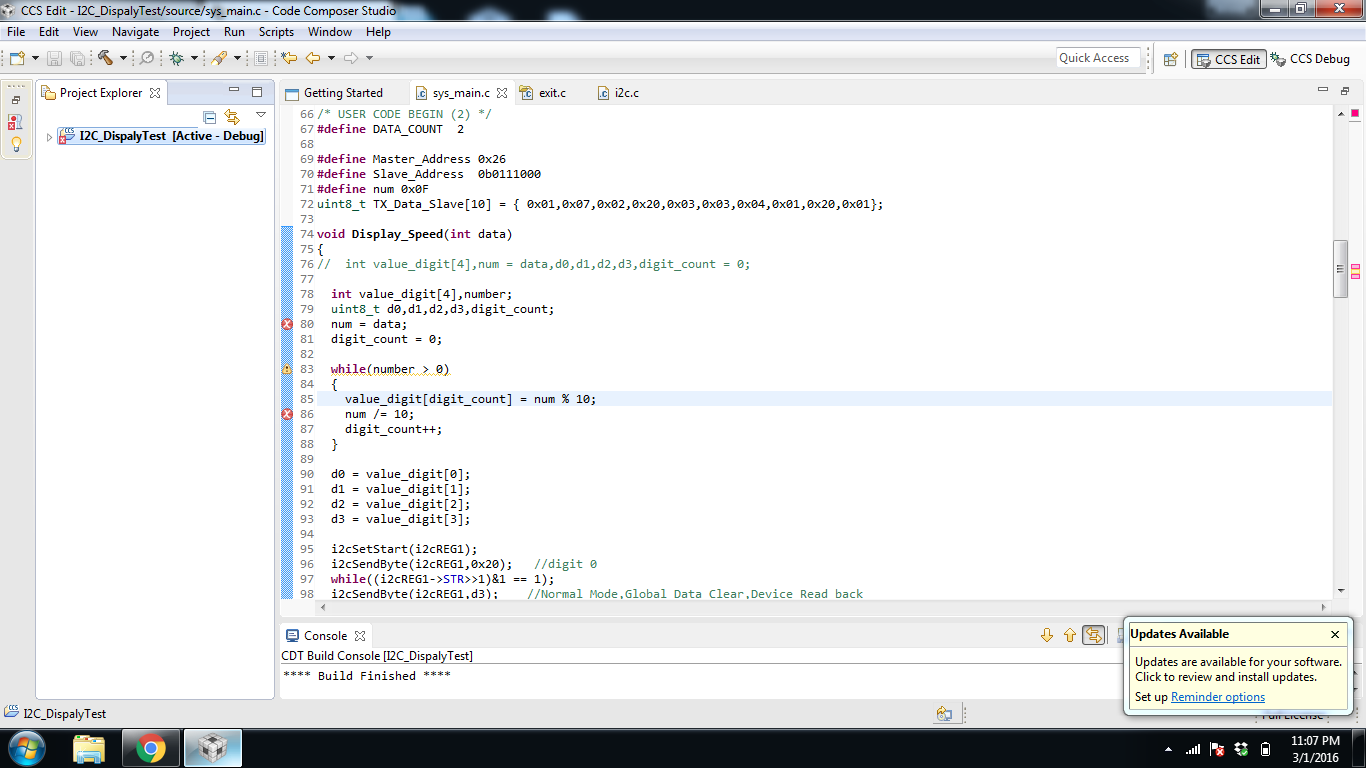
Task: Switch to the CCS Debug perspective
Action: (1310, 59)
